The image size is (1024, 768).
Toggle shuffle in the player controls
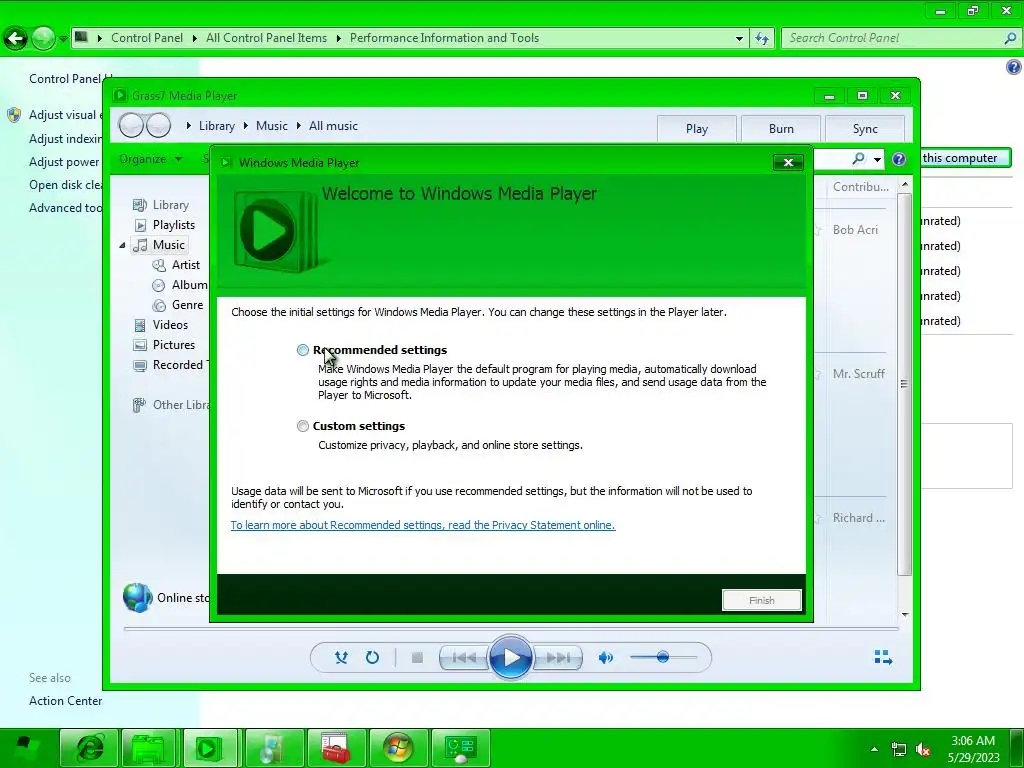[341, 658]
